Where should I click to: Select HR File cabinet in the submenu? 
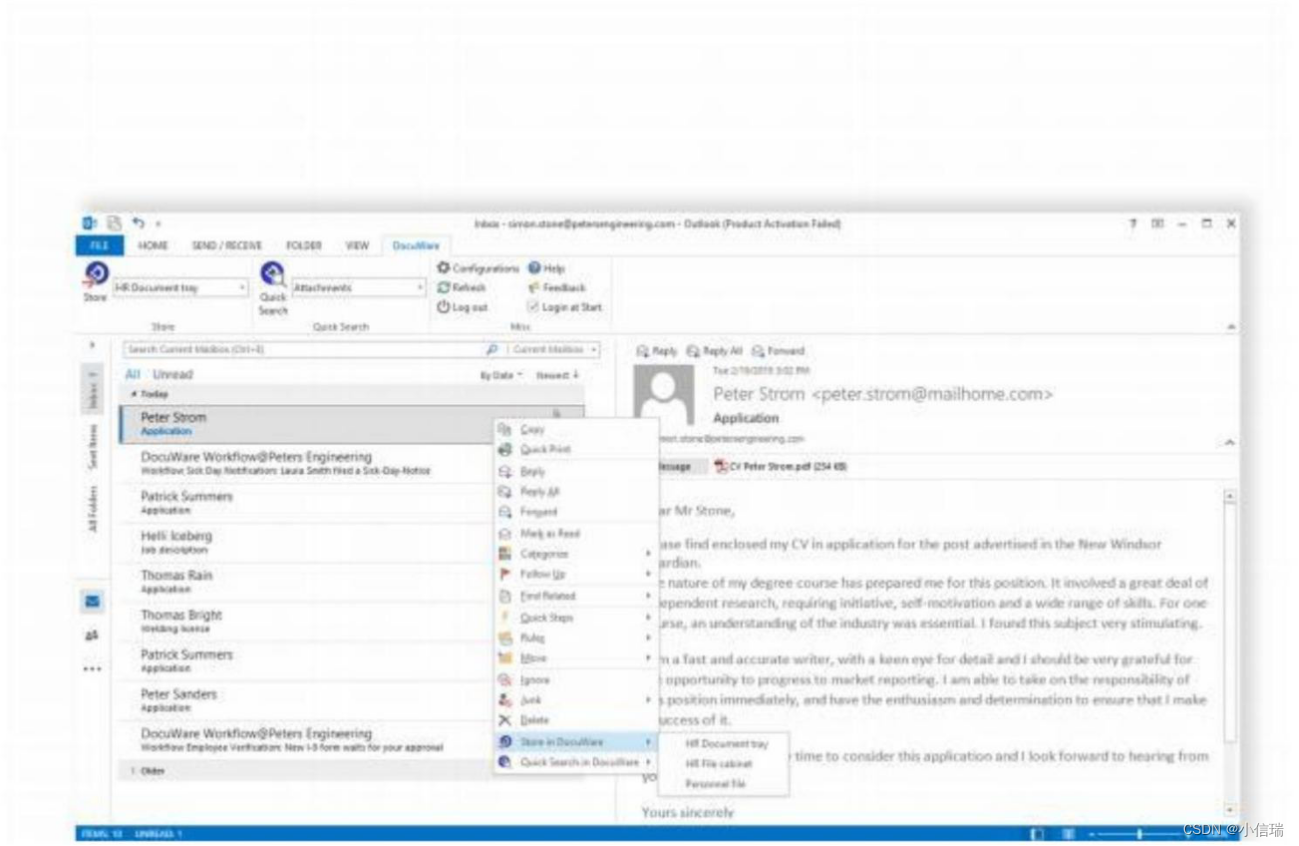718,764
